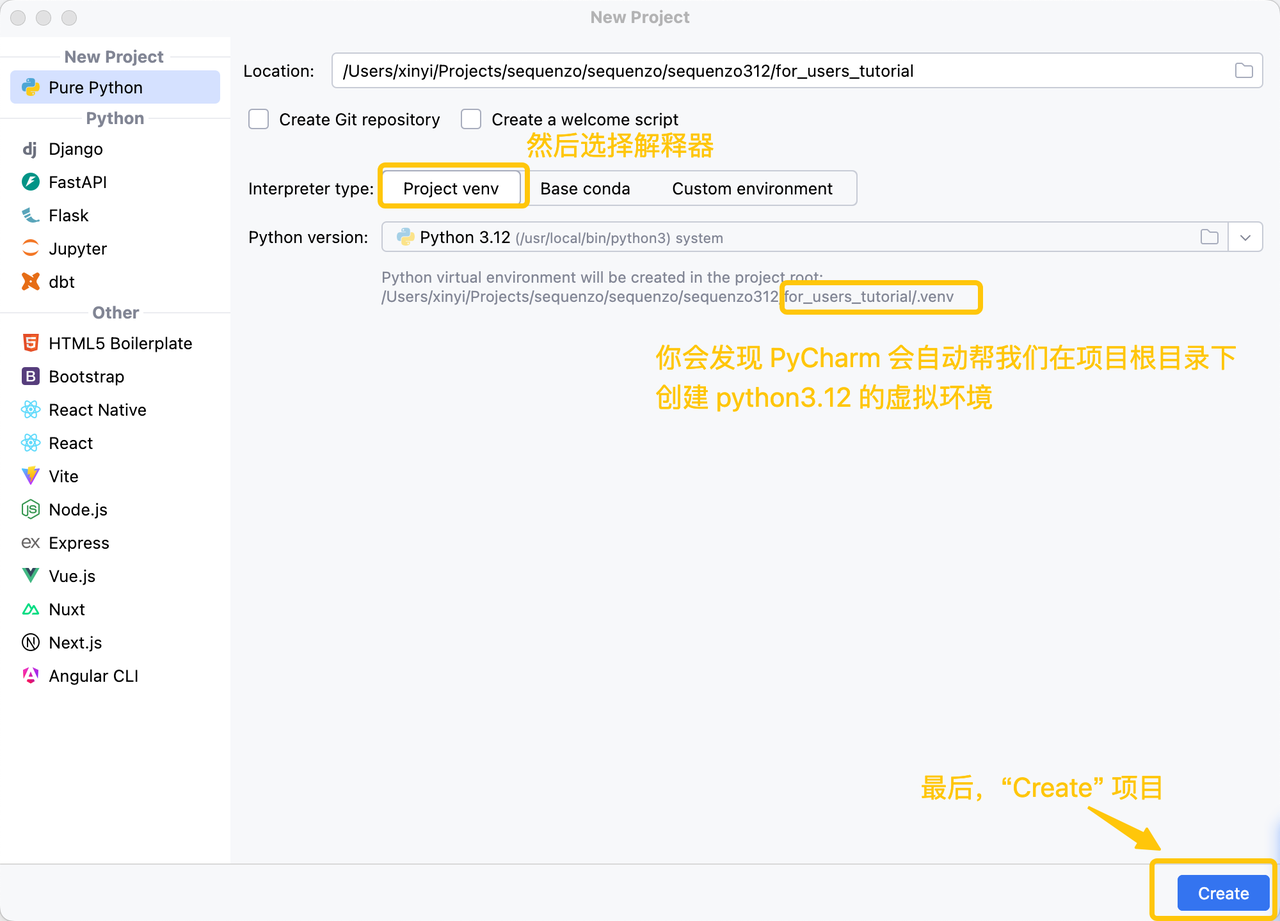Enable Create Git repository
Screen dimensions: 1280x921
click(258, 119)
